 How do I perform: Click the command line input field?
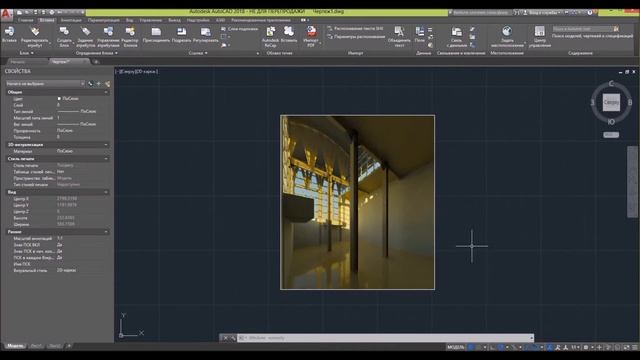coord(386,338)
